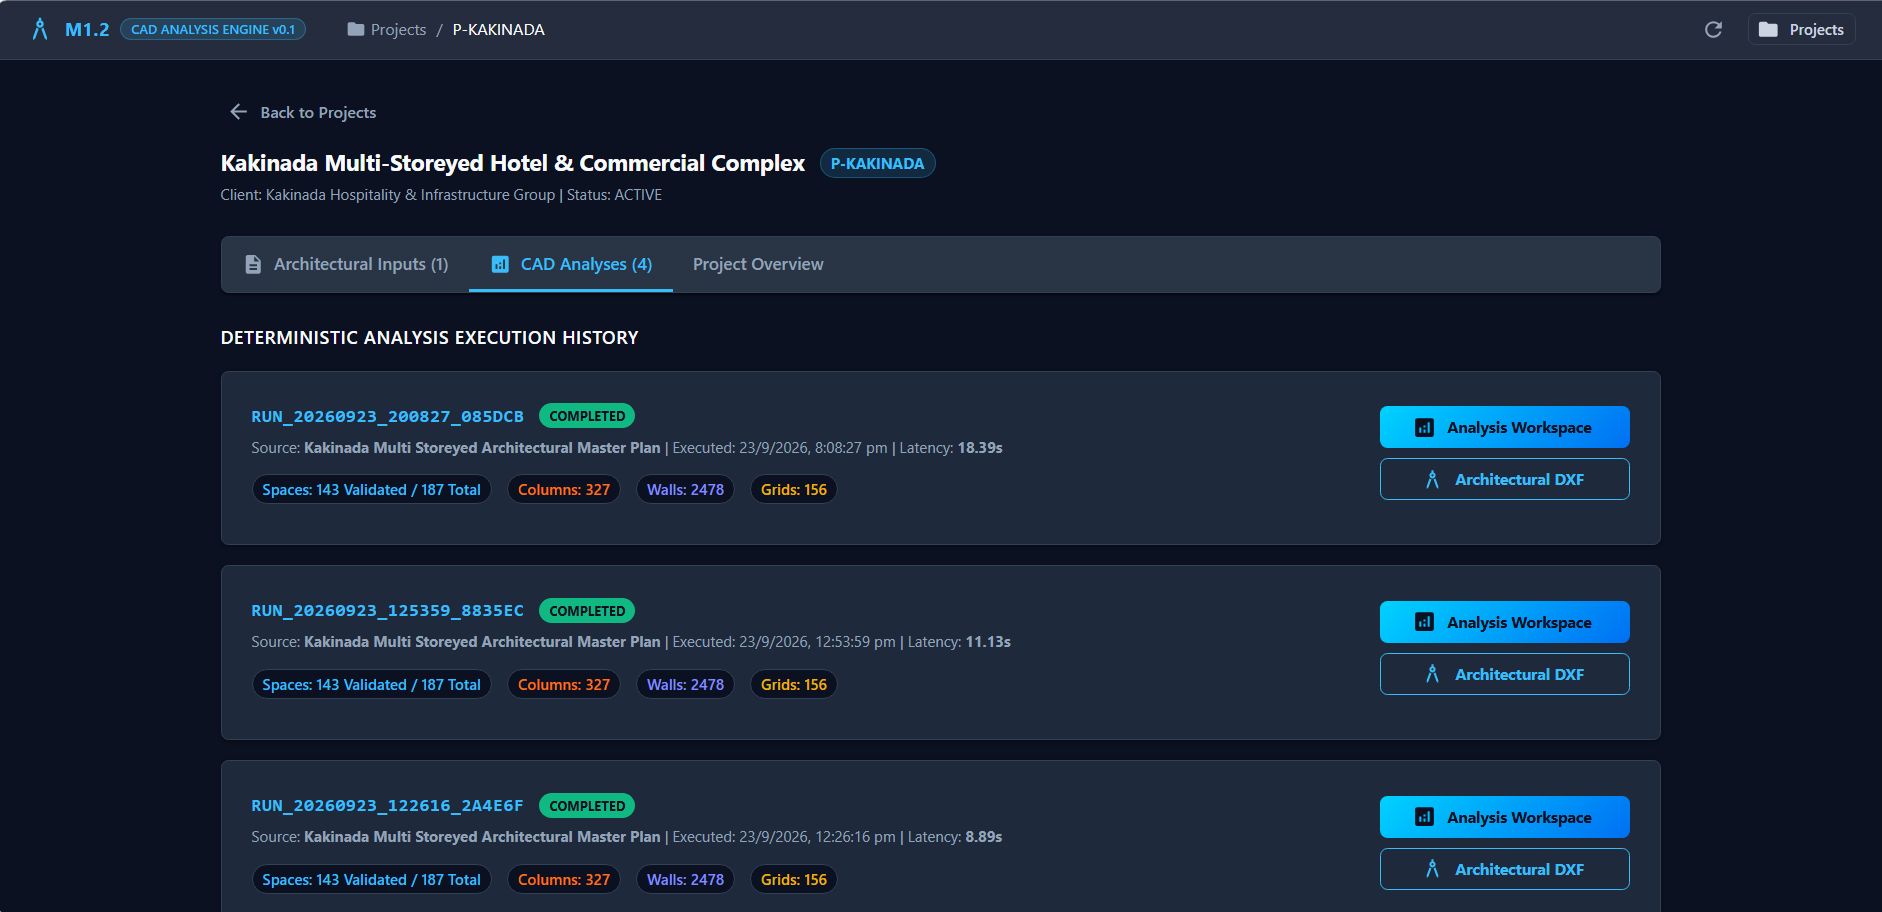The width and height of the screenshot is (1882, 912).
Task: Switch to the Project Overview tab
Action: coord(758,264)
